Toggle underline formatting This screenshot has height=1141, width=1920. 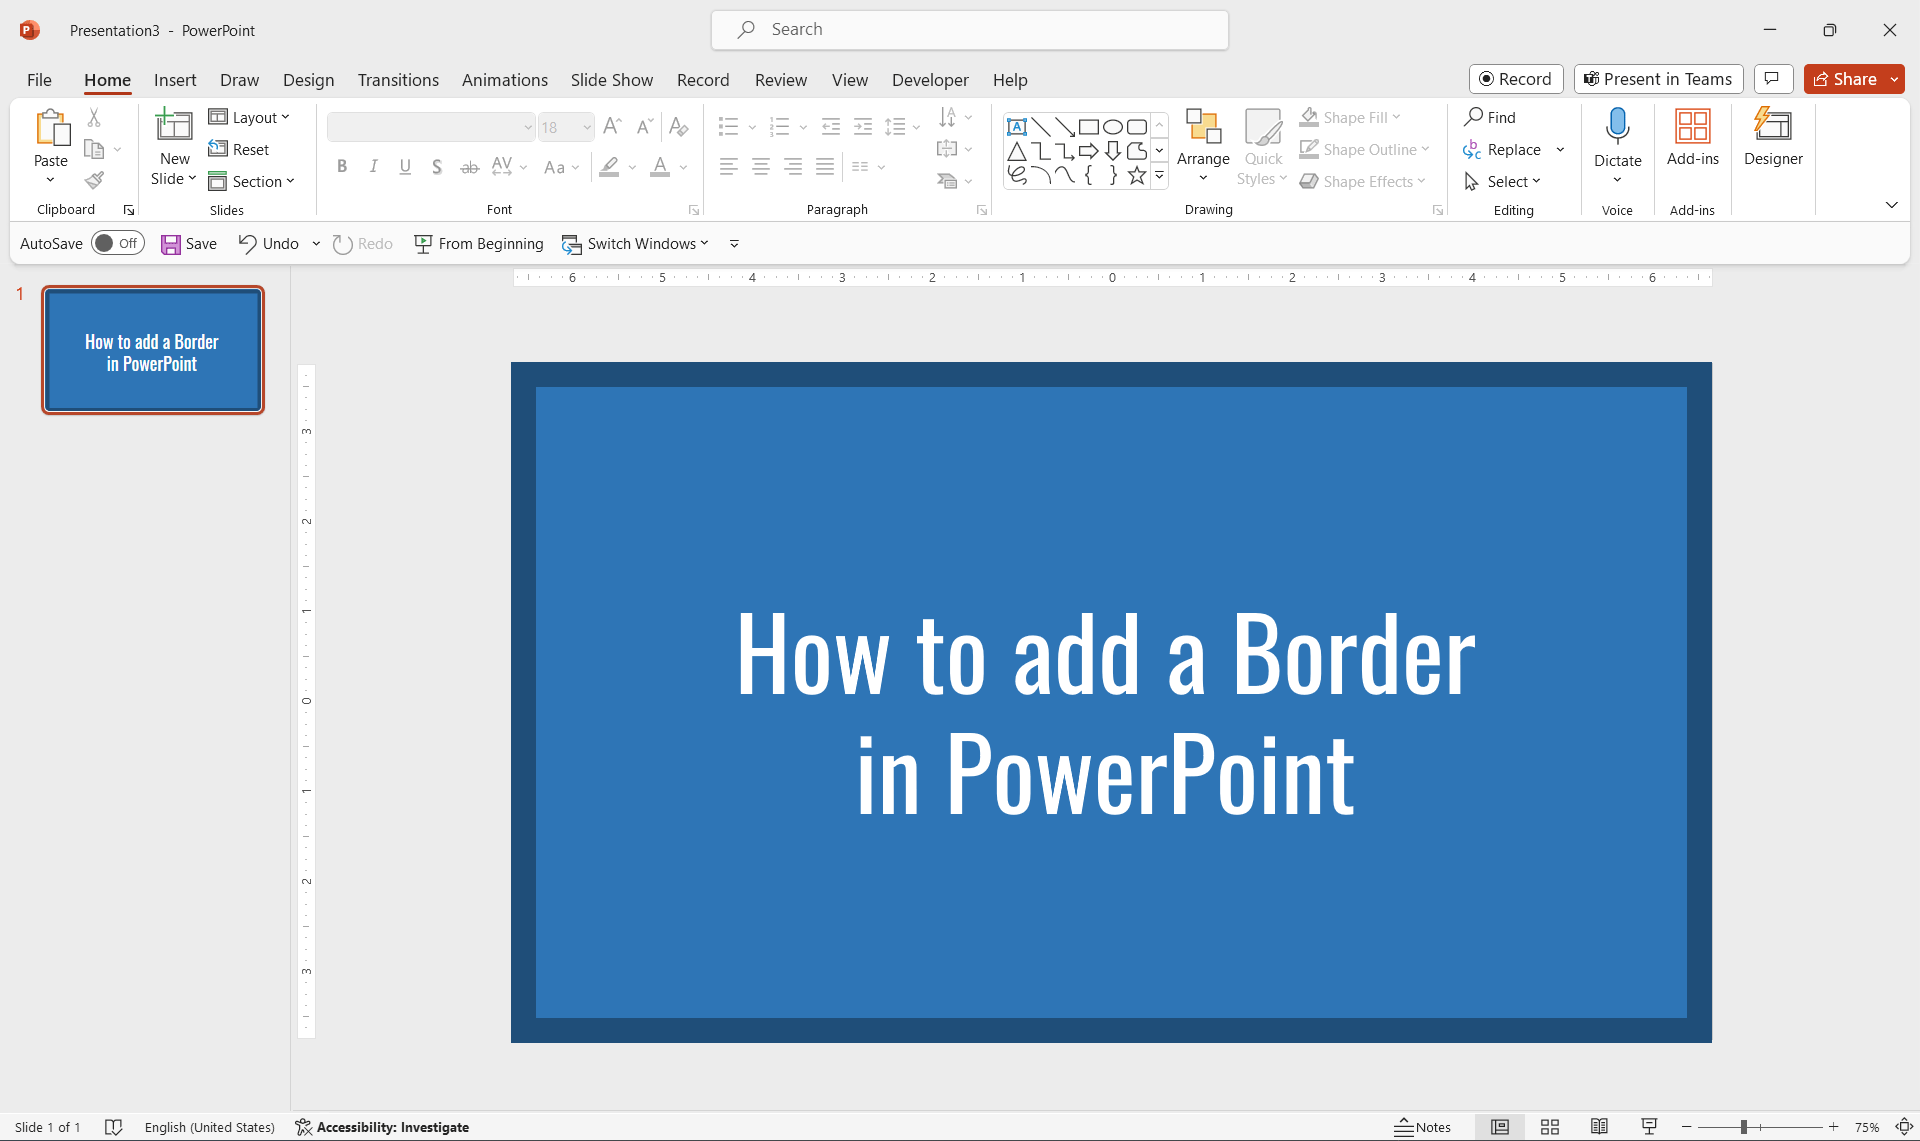click(404, 166)
